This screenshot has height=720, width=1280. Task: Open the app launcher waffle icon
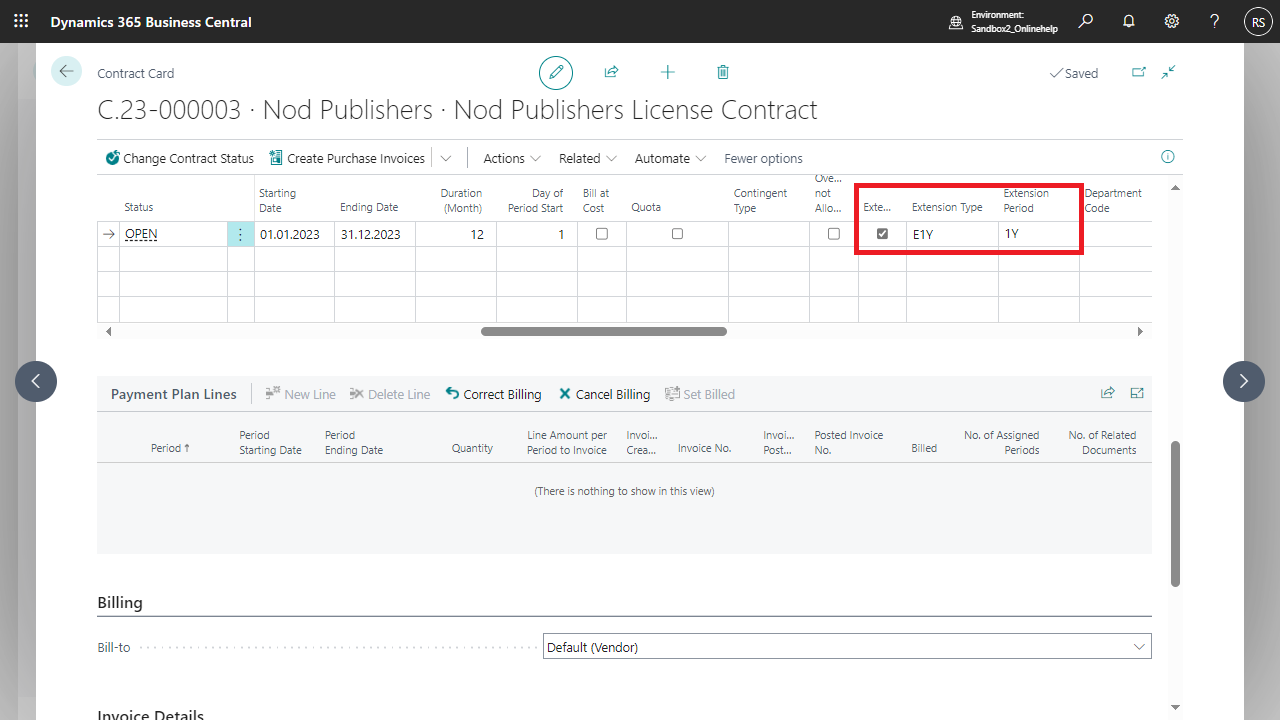point(21,21)
